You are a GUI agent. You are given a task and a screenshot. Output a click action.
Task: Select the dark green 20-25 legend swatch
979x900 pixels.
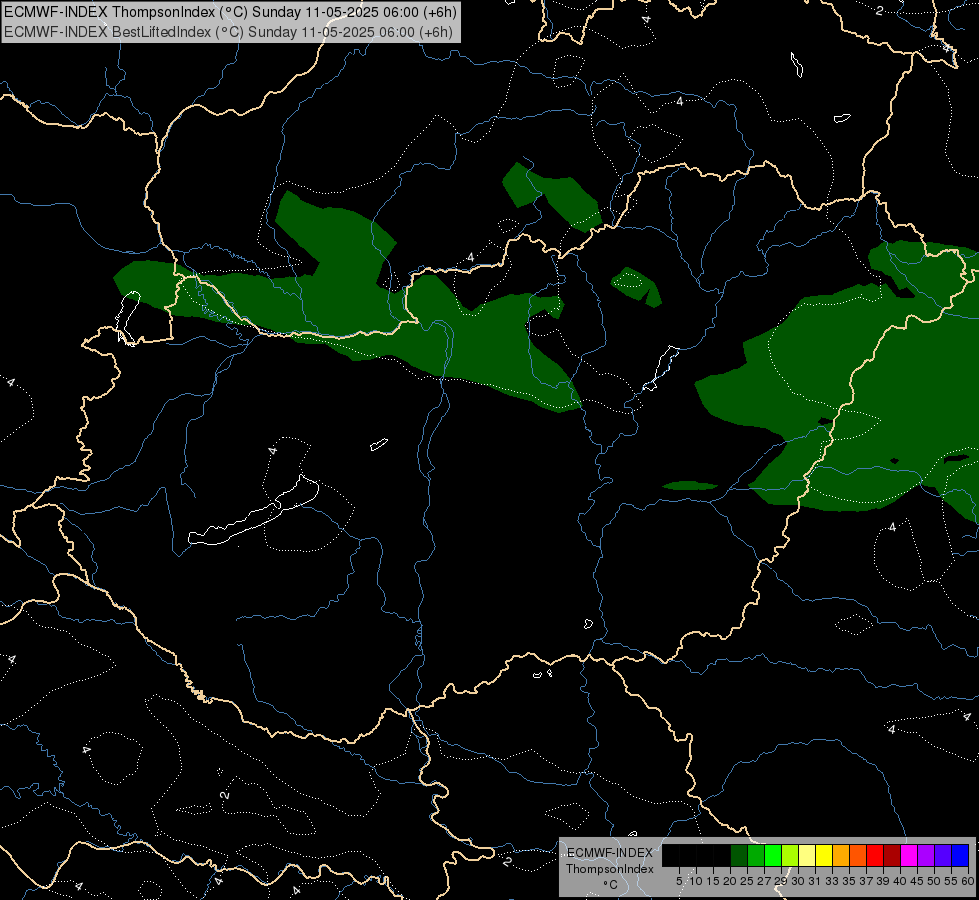coord(739,855)
